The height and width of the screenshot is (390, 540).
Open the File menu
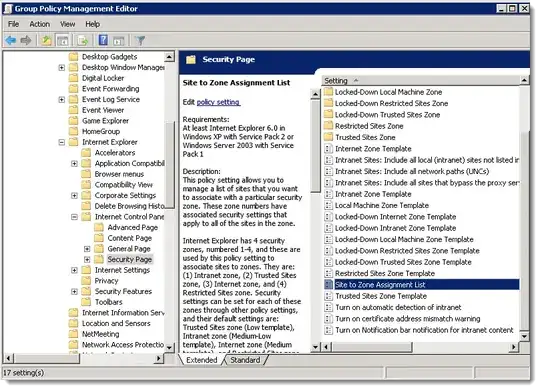(x=13, y=24)
